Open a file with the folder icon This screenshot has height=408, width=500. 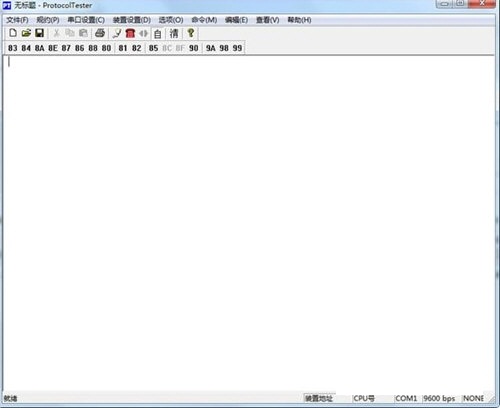26,33
